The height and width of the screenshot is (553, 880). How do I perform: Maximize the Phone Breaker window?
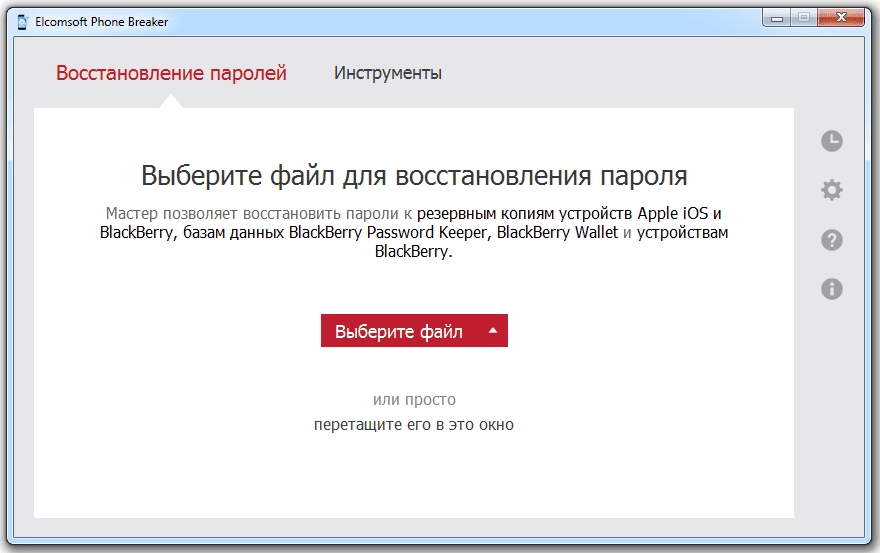804,18
